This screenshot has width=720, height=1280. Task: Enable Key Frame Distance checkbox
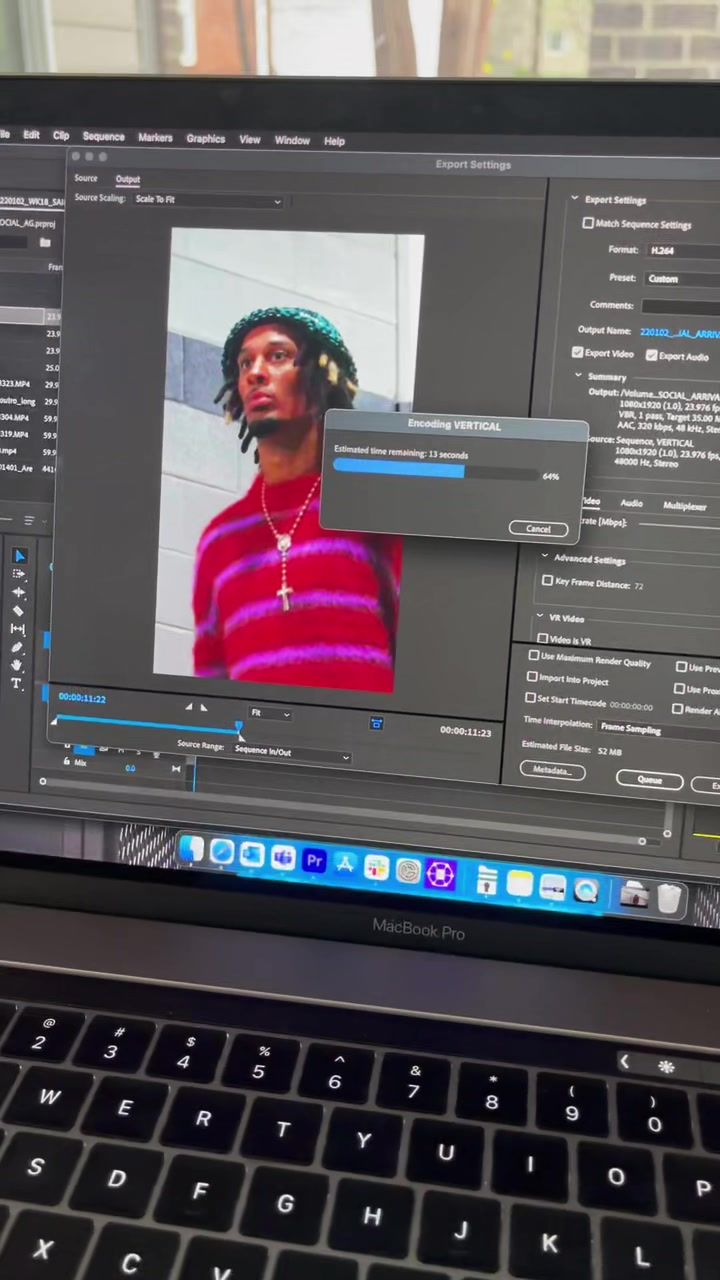[x=547, y=581]
